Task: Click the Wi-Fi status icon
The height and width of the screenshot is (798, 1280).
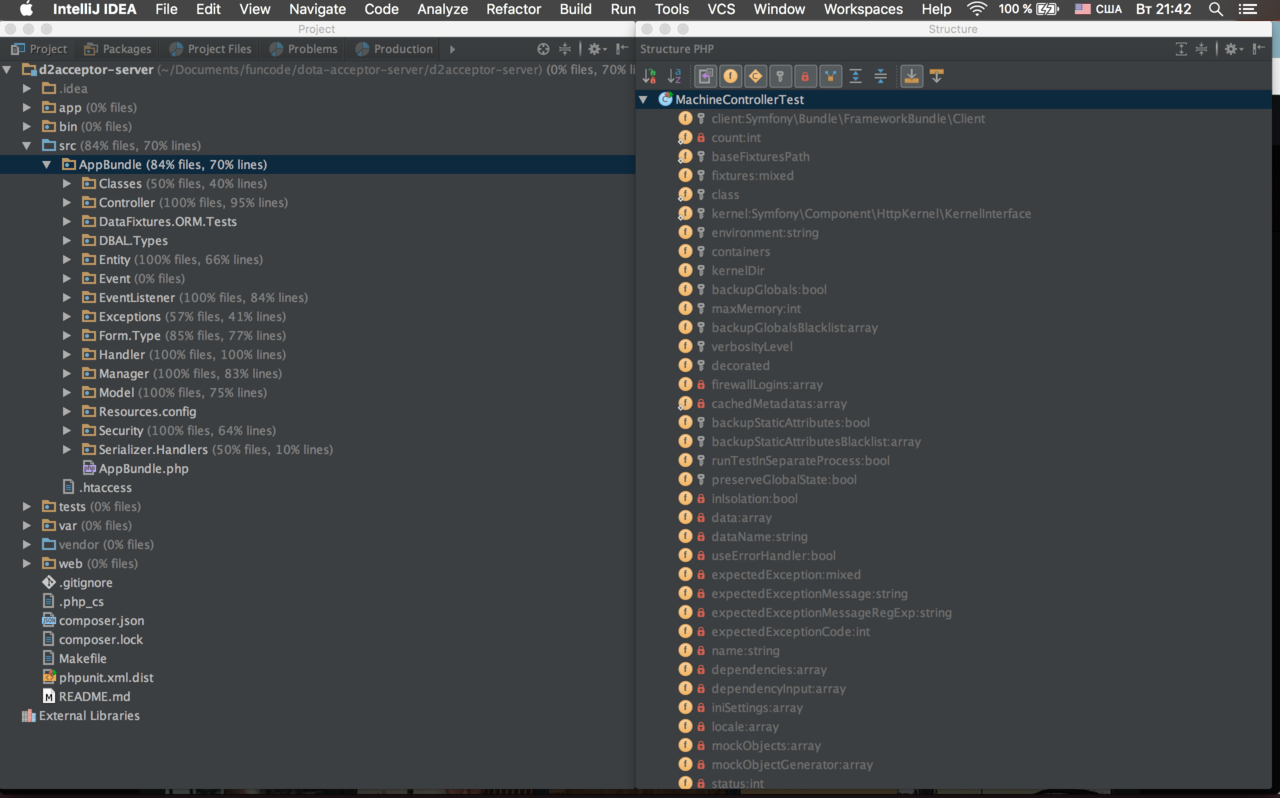Action: [977, 9]
